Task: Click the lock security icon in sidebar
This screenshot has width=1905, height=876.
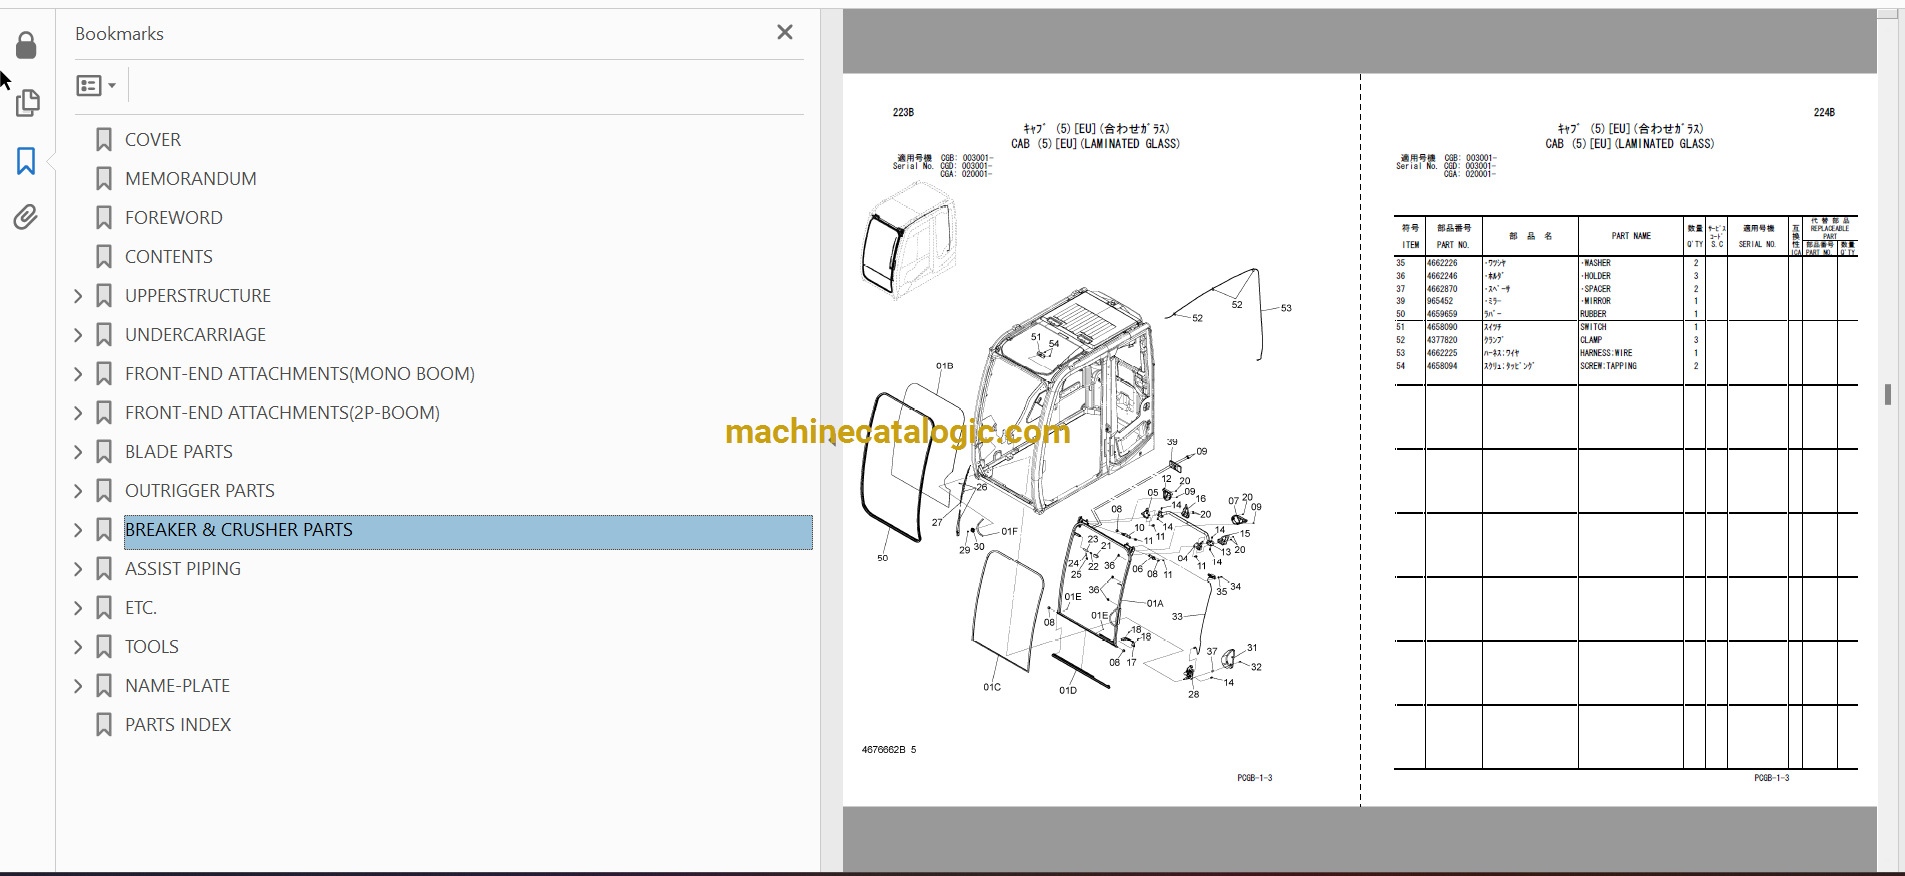Action: (x=26, y=45)
